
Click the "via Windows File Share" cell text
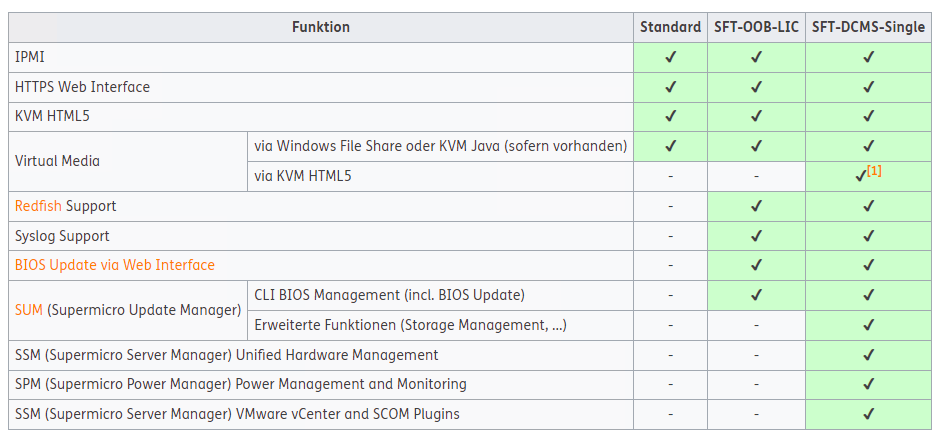pyautogui.click(x=440, y=146)
